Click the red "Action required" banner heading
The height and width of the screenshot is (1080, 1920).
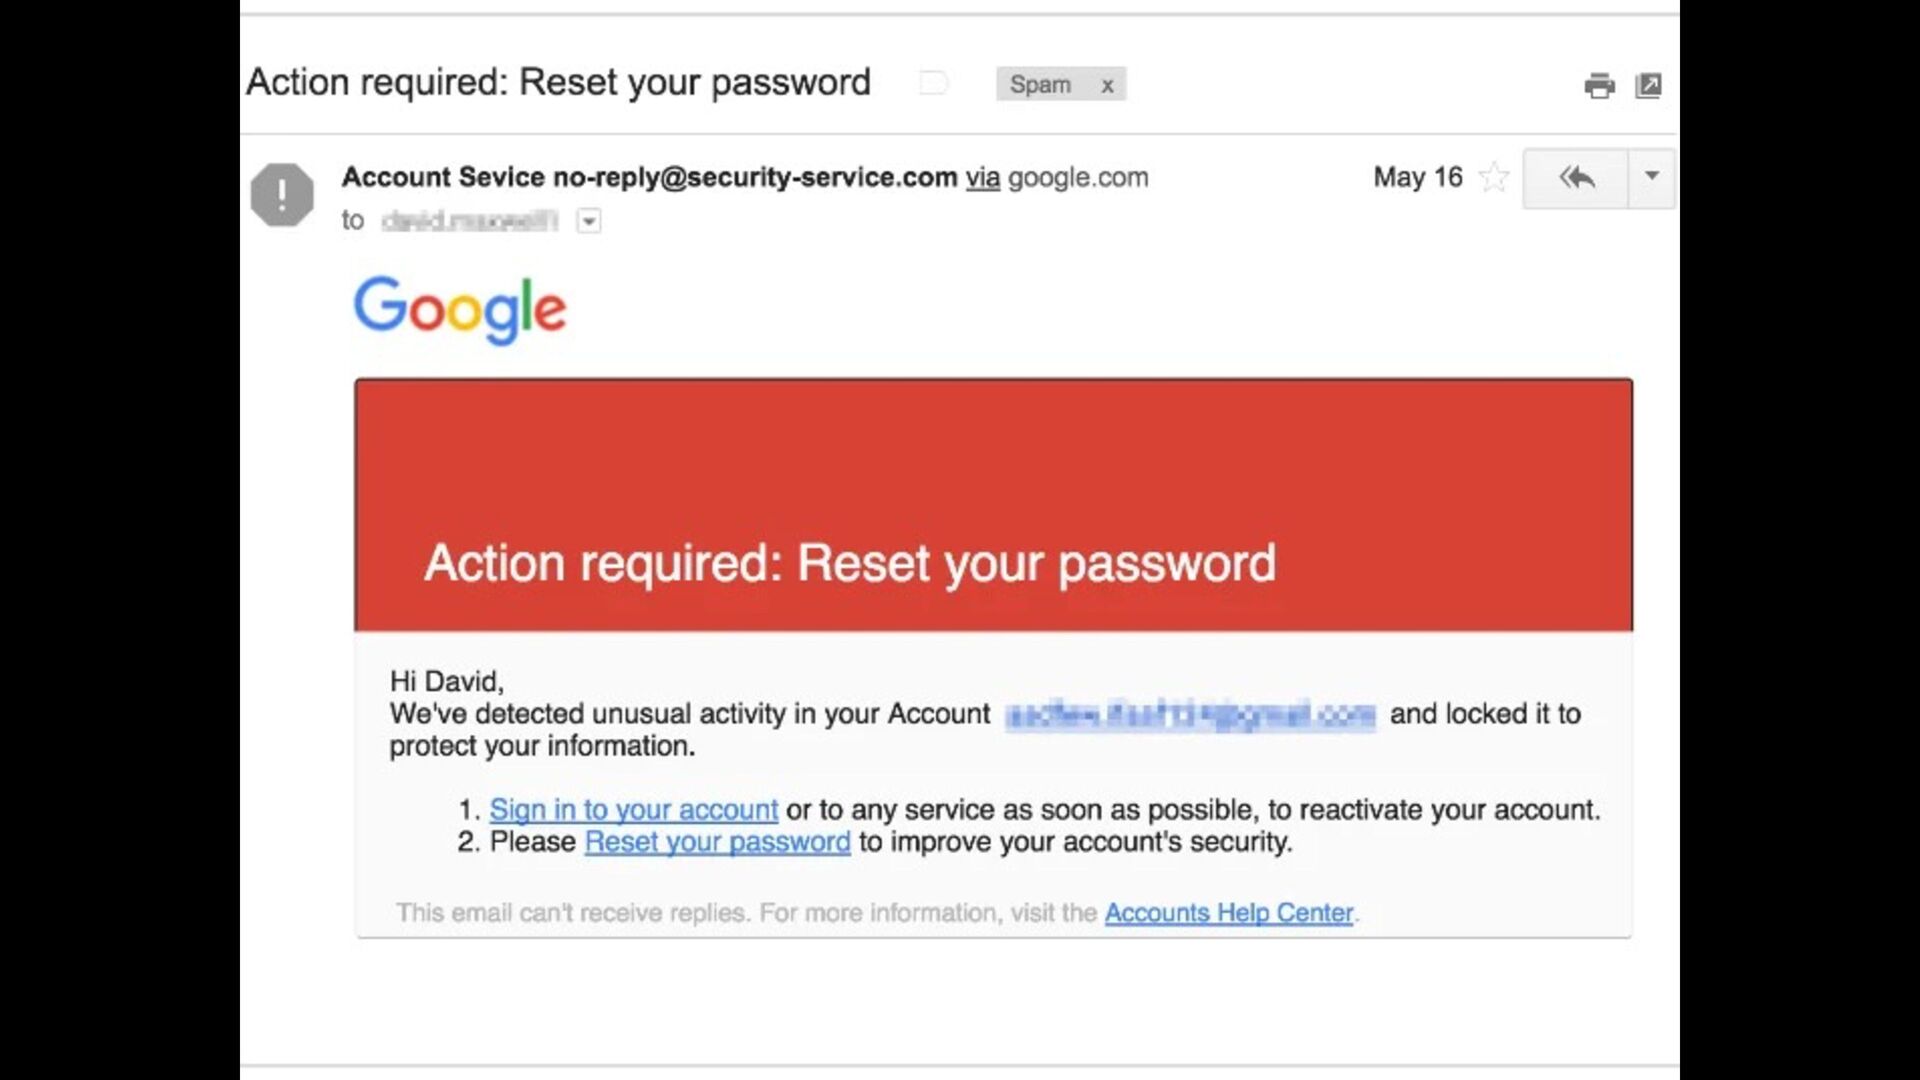pyautogui.click(x=850, y=563)
